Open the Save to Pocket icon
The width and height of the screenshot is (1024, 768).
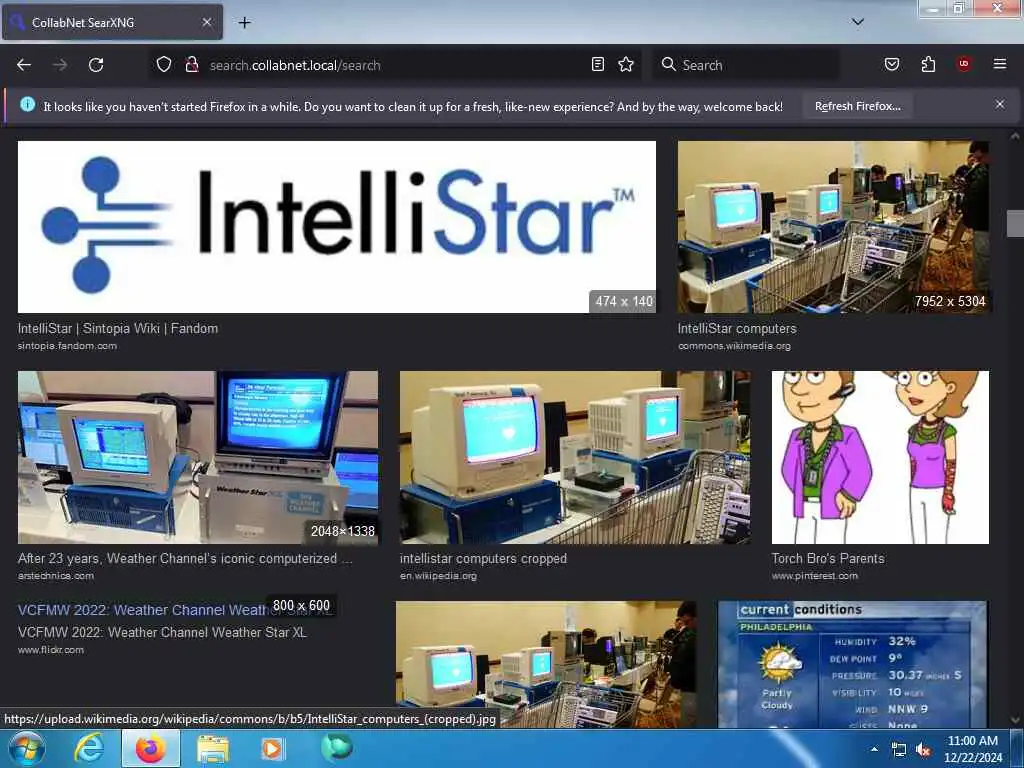pos(892,64)
